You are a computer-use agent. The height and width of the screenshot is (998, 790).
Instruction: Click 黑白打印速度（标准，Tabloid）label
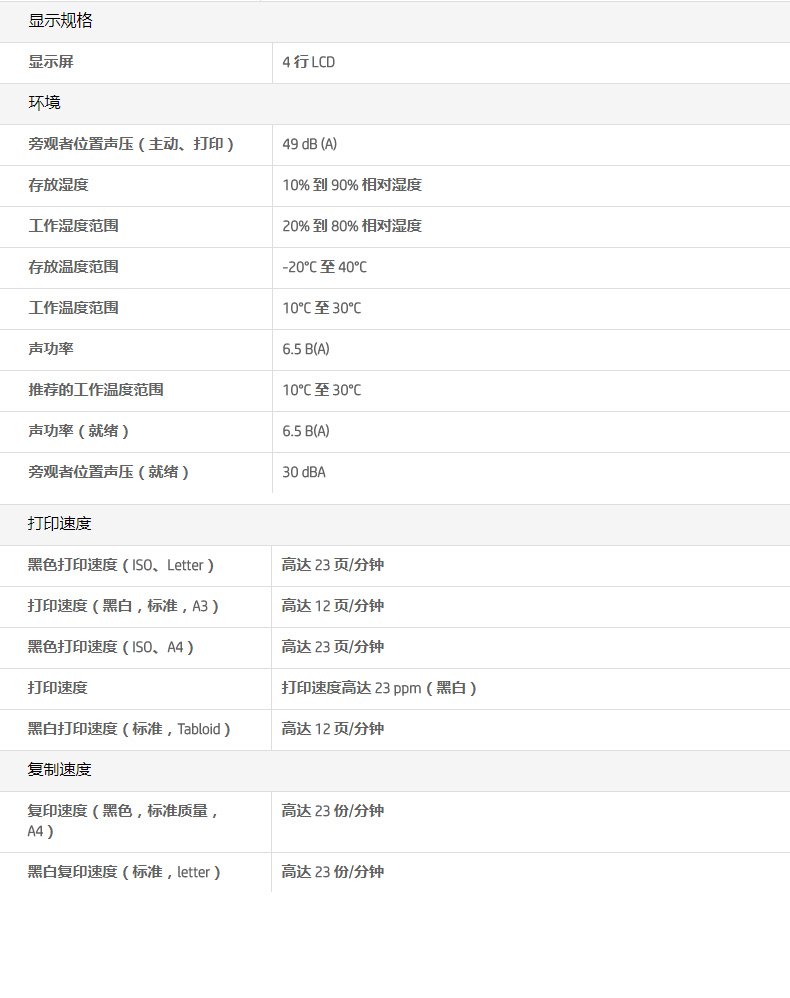coord(128,729)
